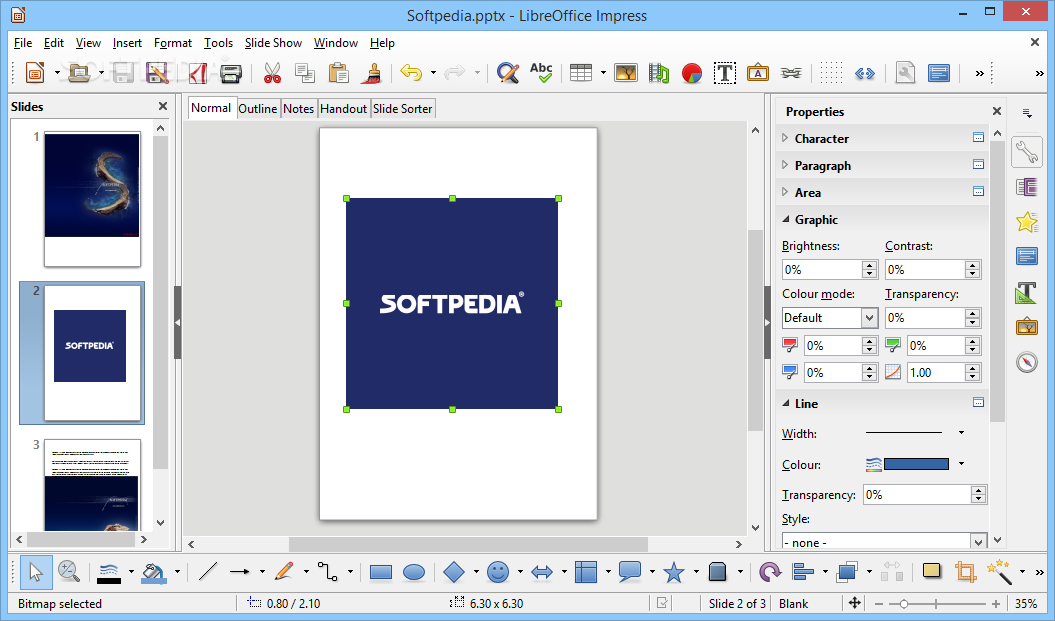Open the Navigator compass sidebar icon
The width and height of the screenshot is (1055, 621).
tap(1027, 362)
